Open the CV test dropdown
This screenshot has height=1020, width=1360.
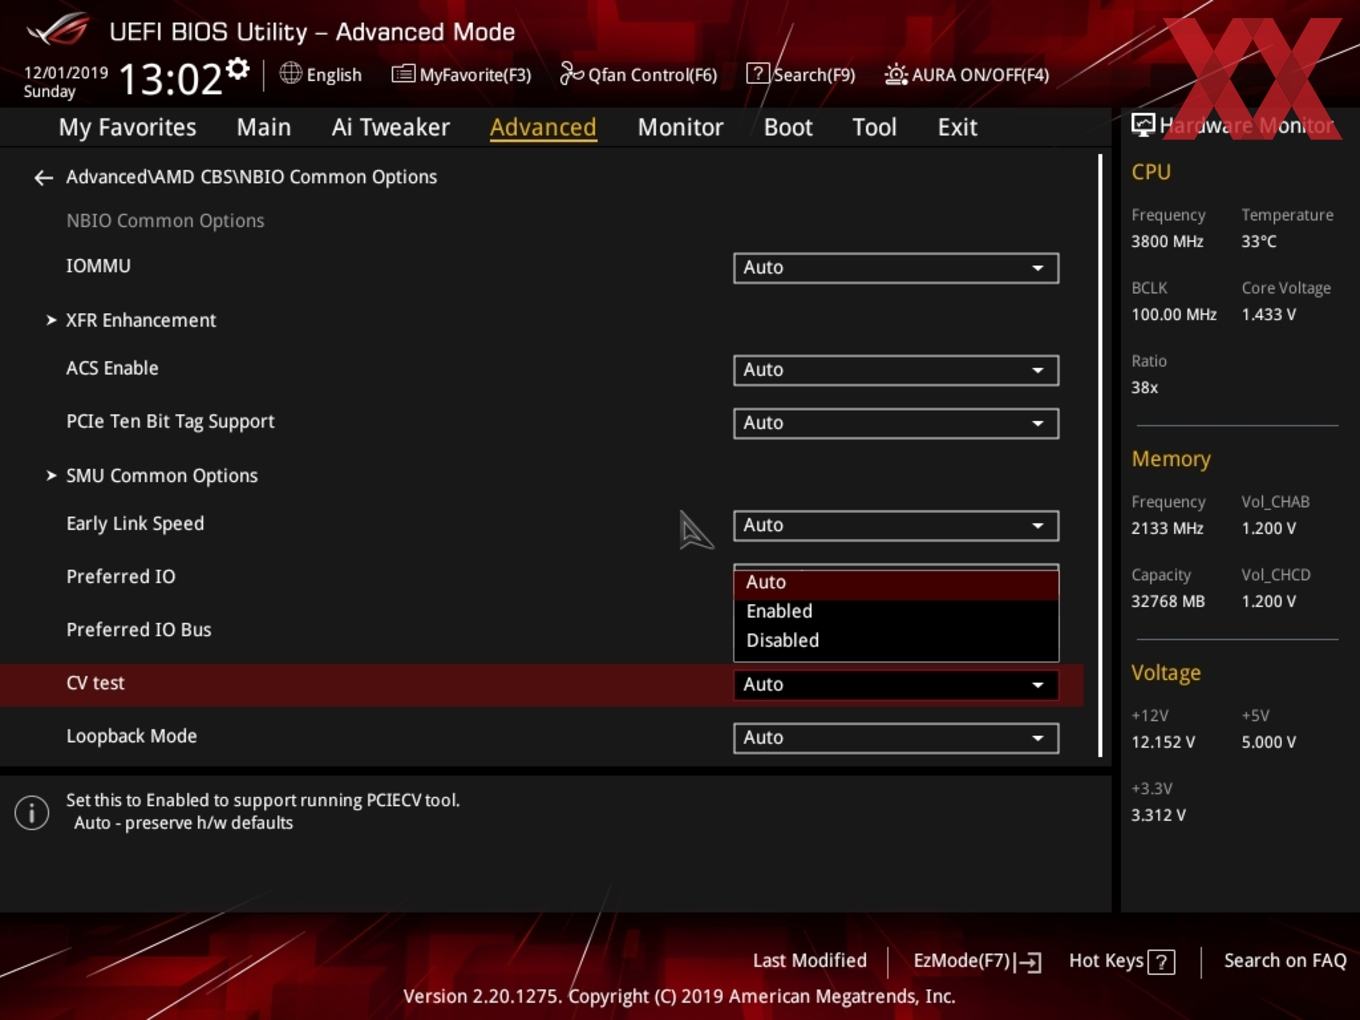tap(896, 685)
